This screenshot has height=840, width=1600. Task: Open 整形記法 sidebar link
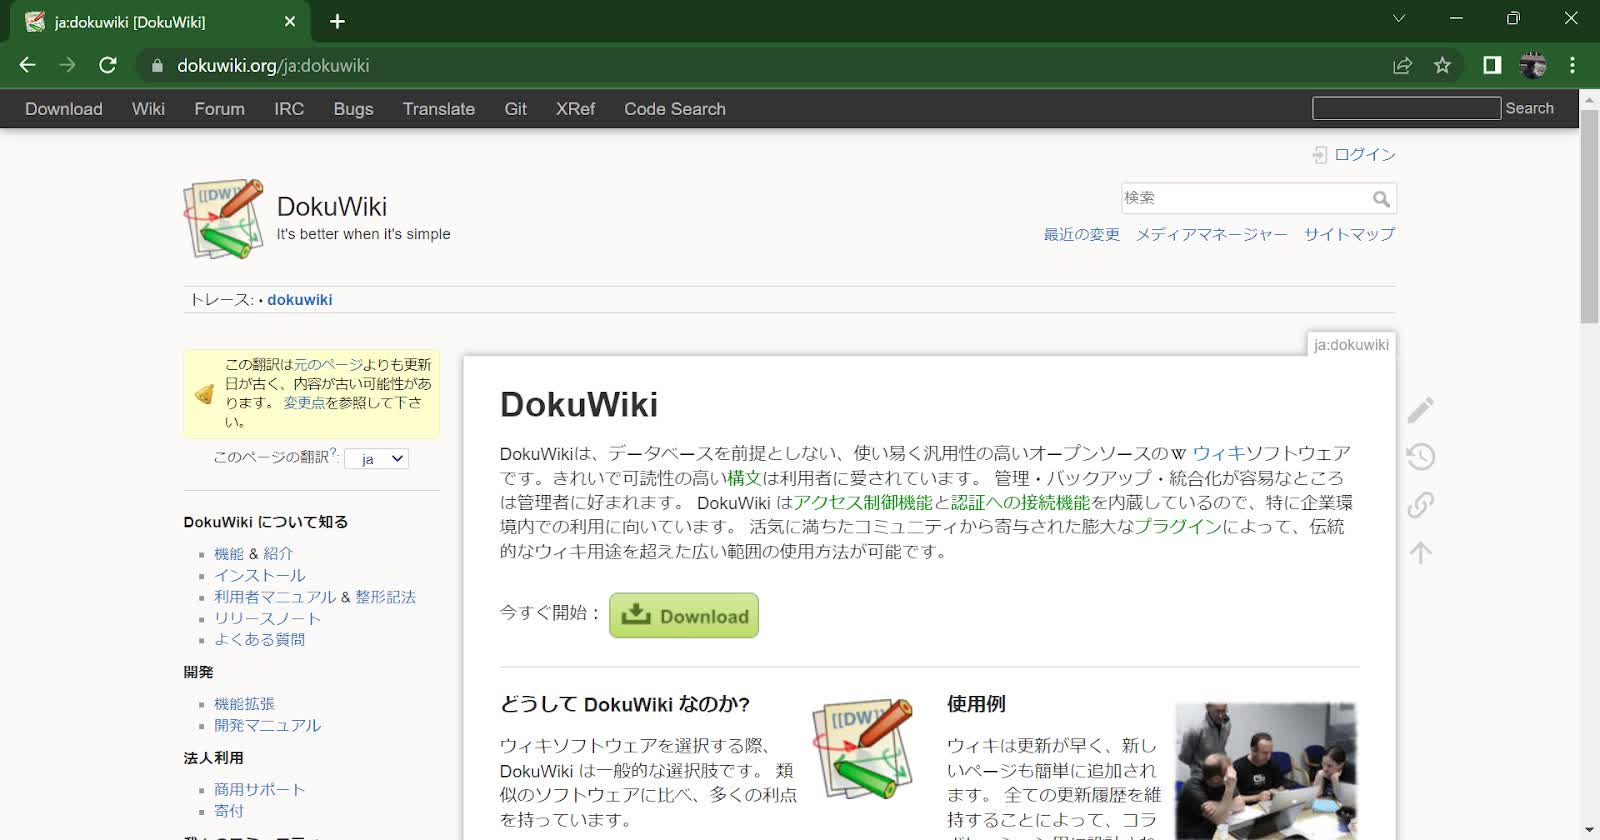click(385, 597)
